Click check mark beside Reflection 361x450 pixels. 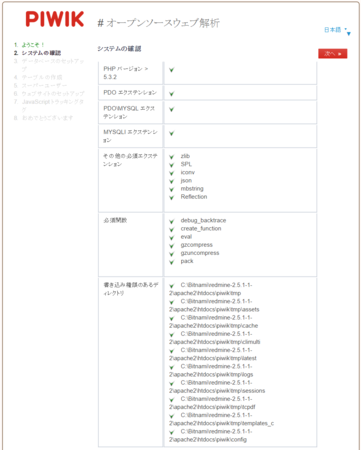tap(172, 198)
